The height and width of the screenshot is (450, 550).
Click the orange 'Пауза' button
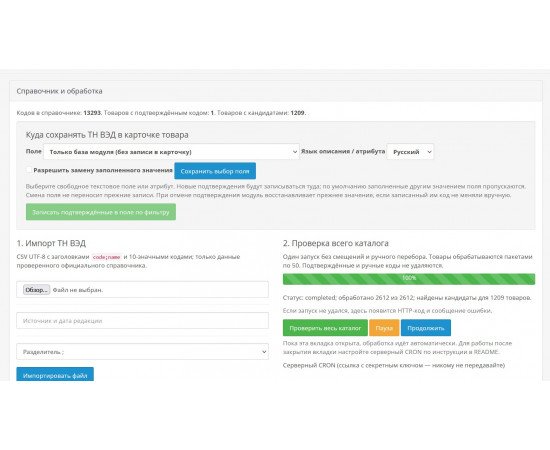384,328
